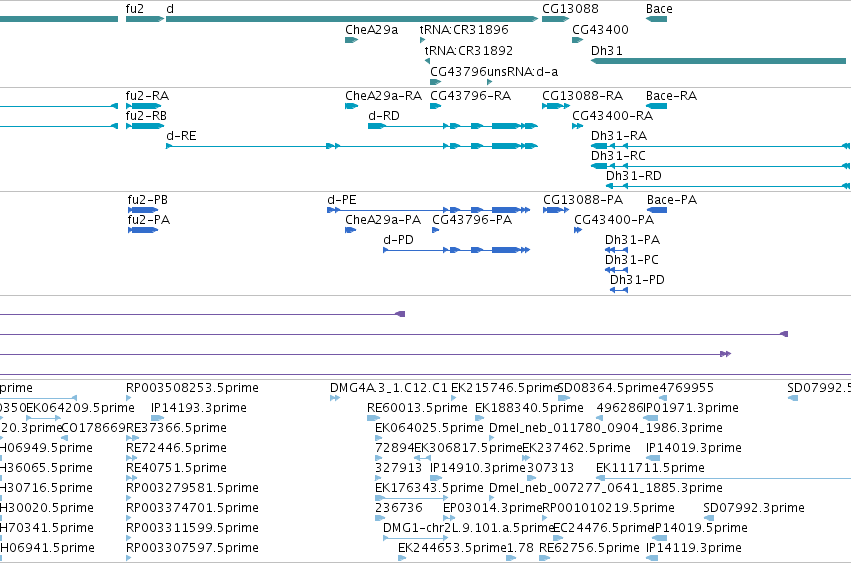Image resolution: width=851 pixels, height=563 pixels.
Task: Select the Dh31-RD transcript label
Action: click(633, 176)
